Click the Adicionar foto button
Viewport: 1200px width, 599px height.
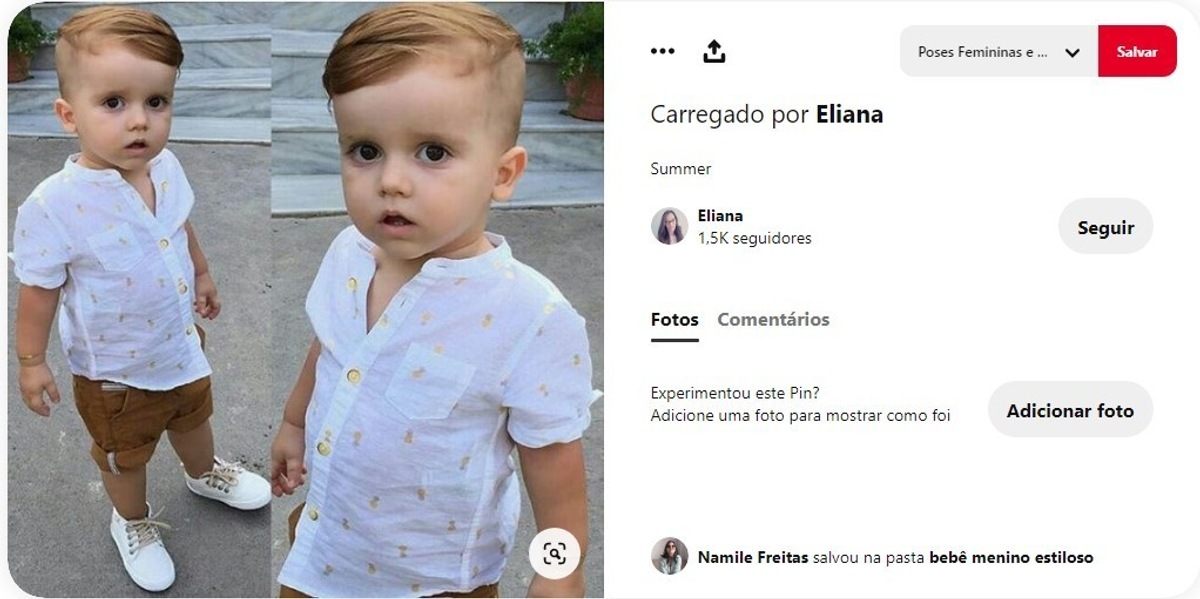(1070, 409)
